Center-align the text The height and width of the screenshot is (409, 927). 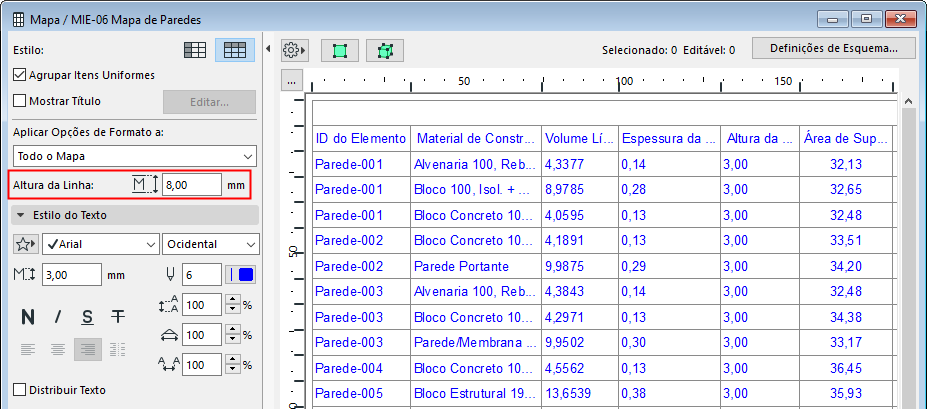(57, 349)
